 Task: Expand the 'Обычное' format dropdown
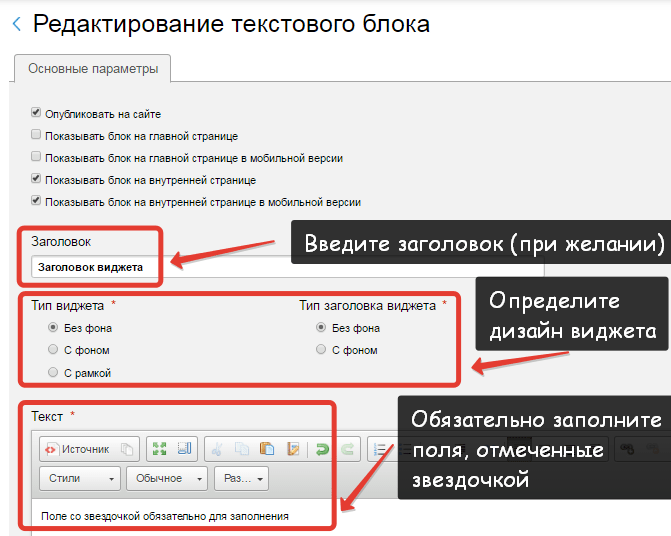click(x=166, y=479)
